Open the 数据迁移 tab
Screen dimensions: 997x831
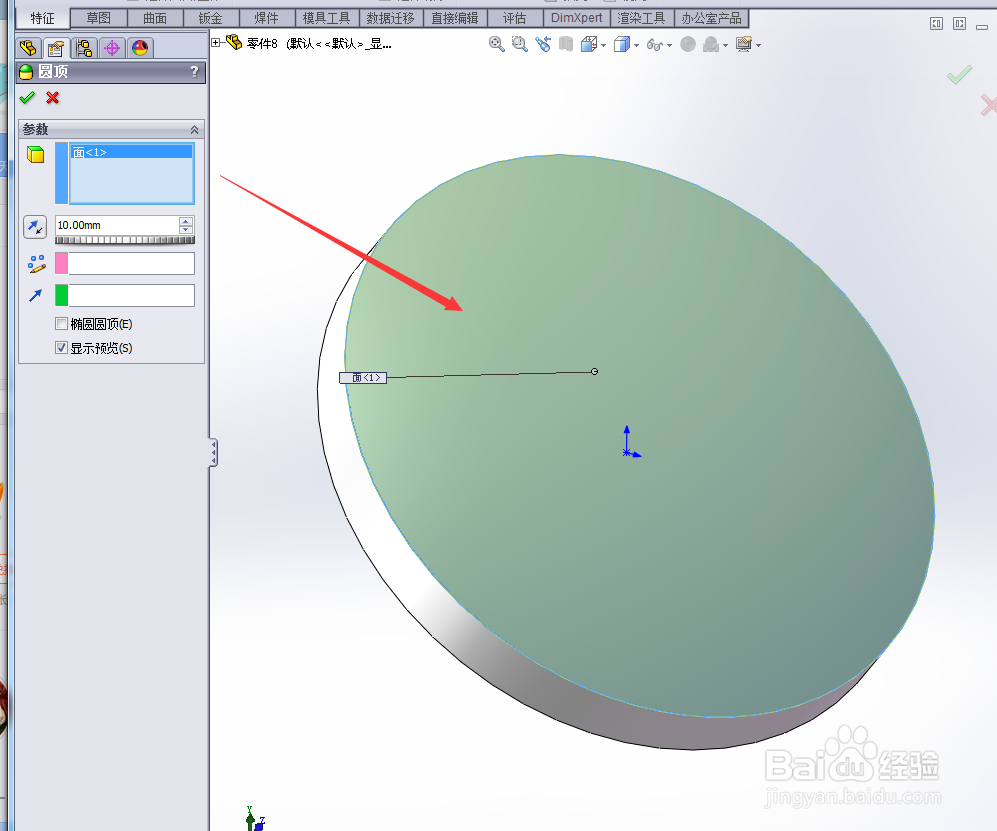pos(390,18)
